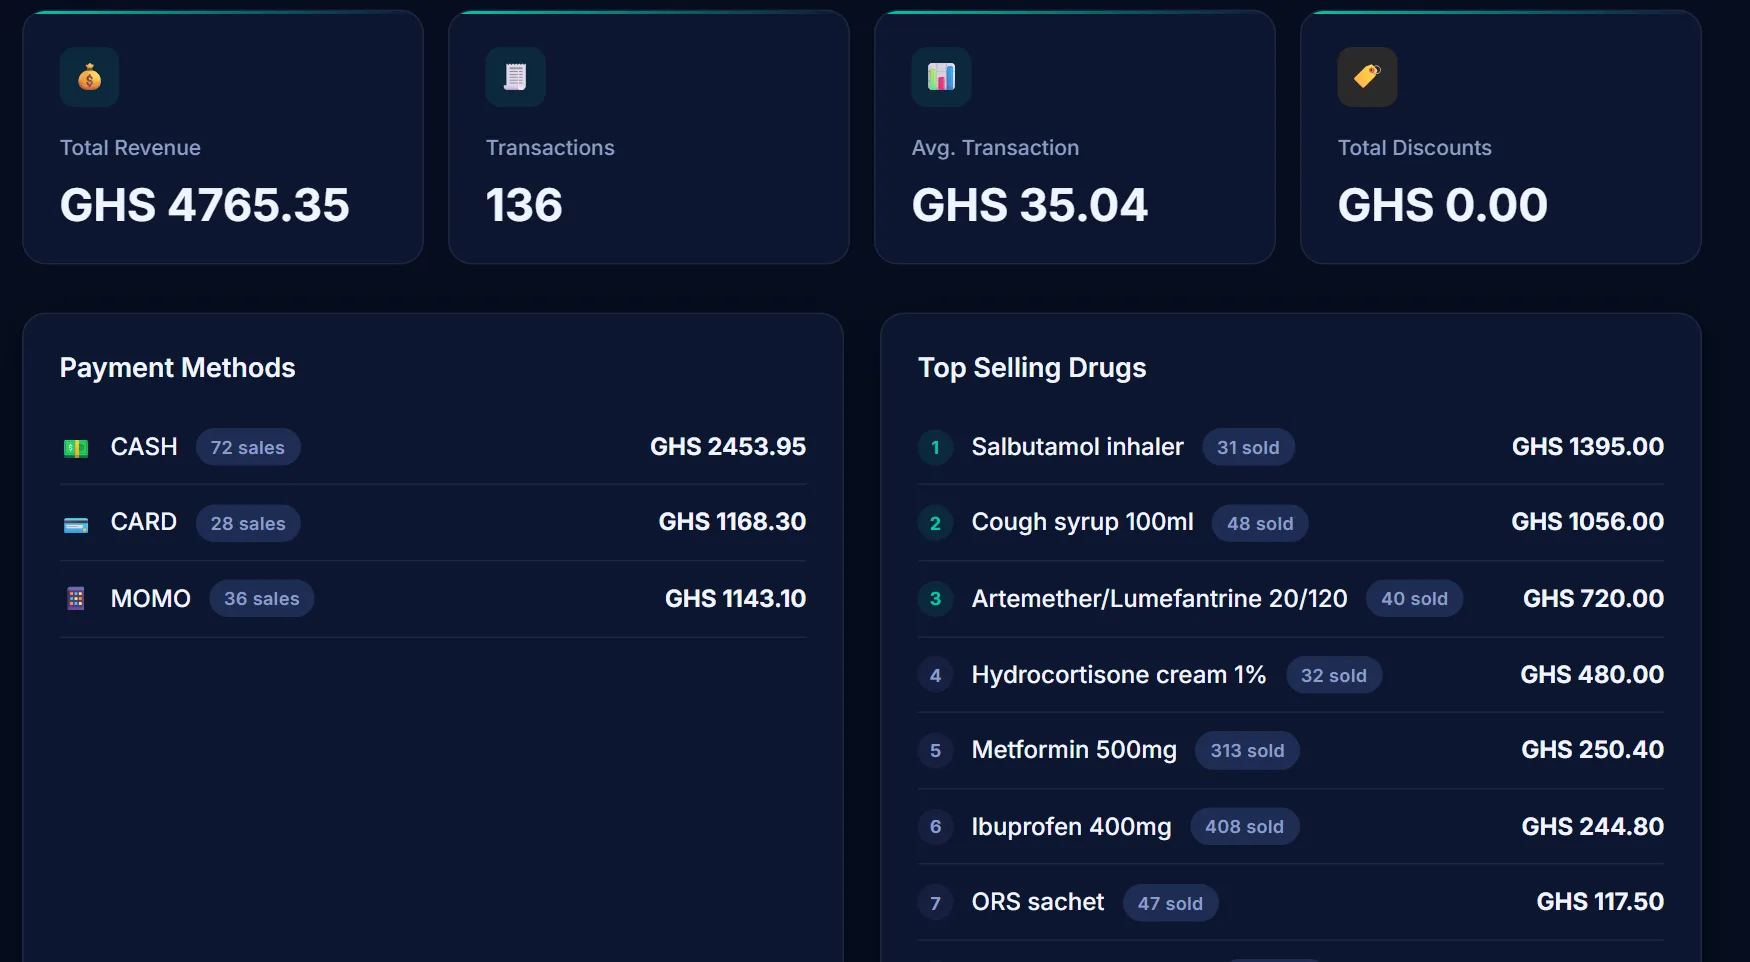Click the GHS 117.50 amount

(1600, 902)
